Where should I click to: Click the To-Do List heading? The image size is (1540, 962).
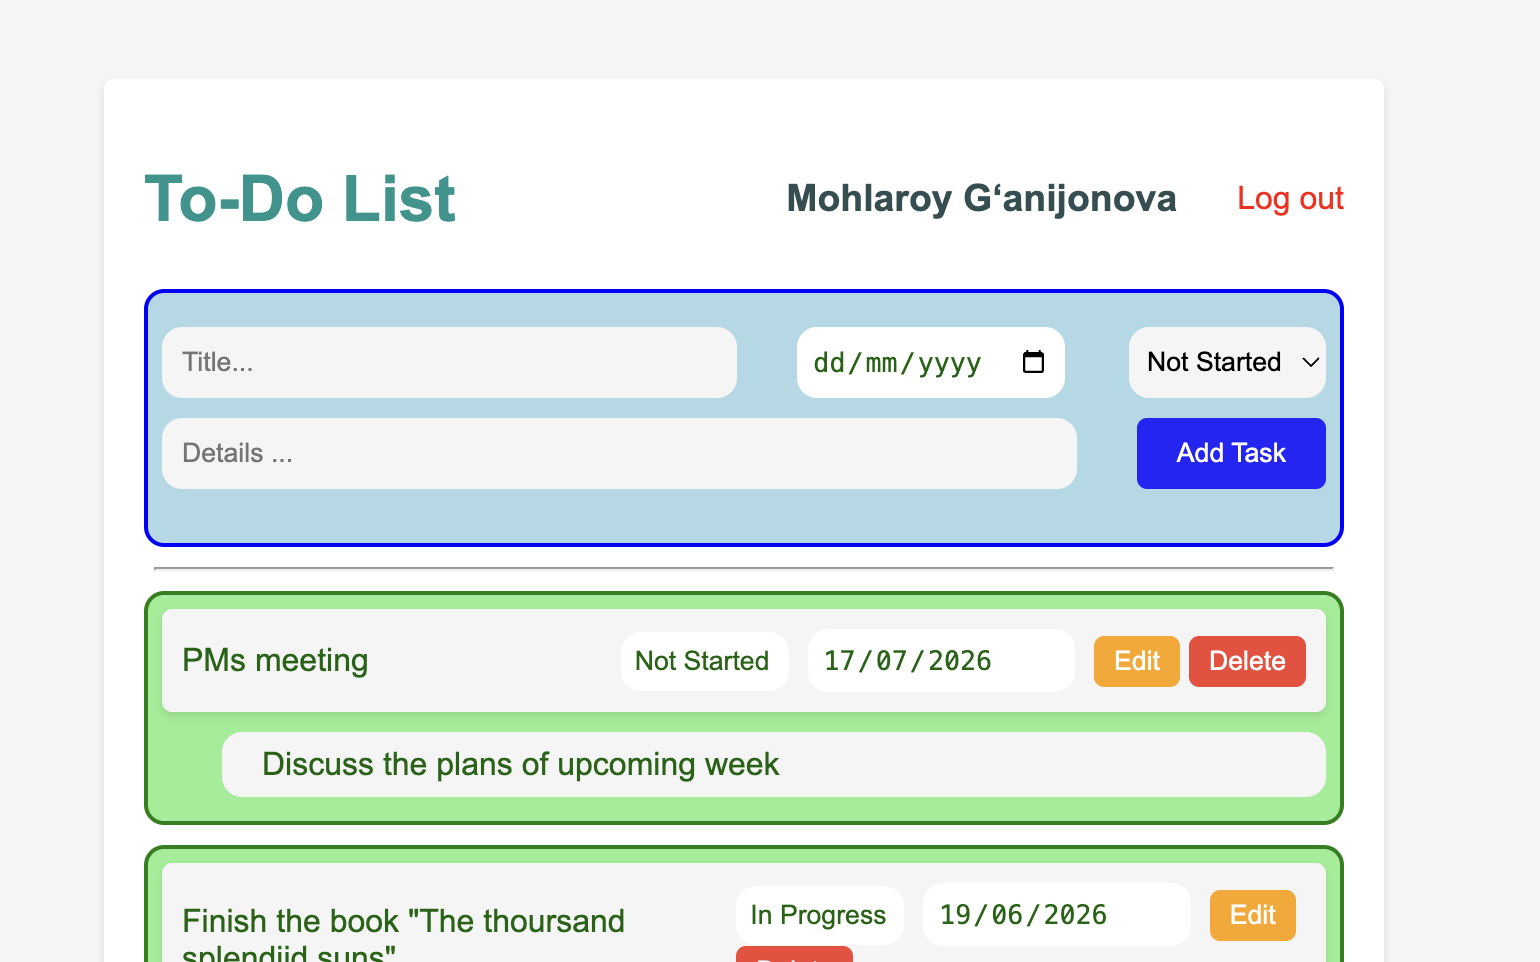pos(300,198)
